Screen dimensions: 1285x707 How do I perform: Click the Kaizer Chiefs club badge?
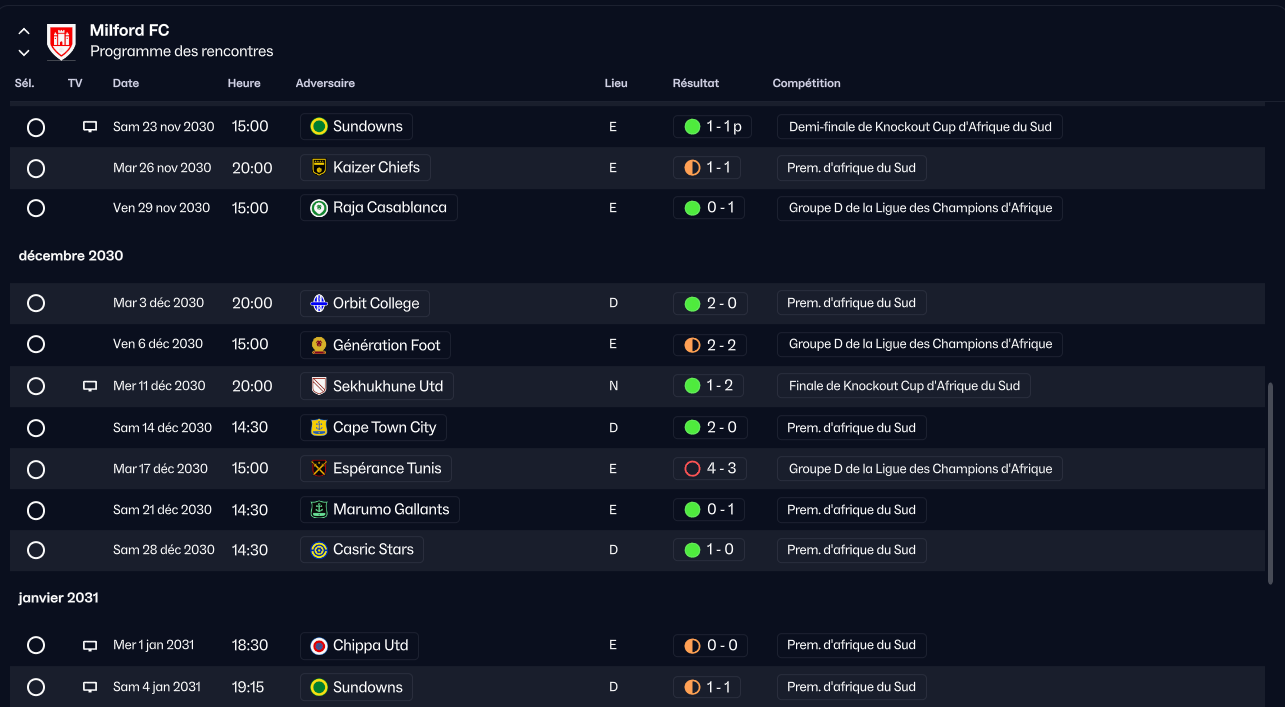(x=319, y=168)
